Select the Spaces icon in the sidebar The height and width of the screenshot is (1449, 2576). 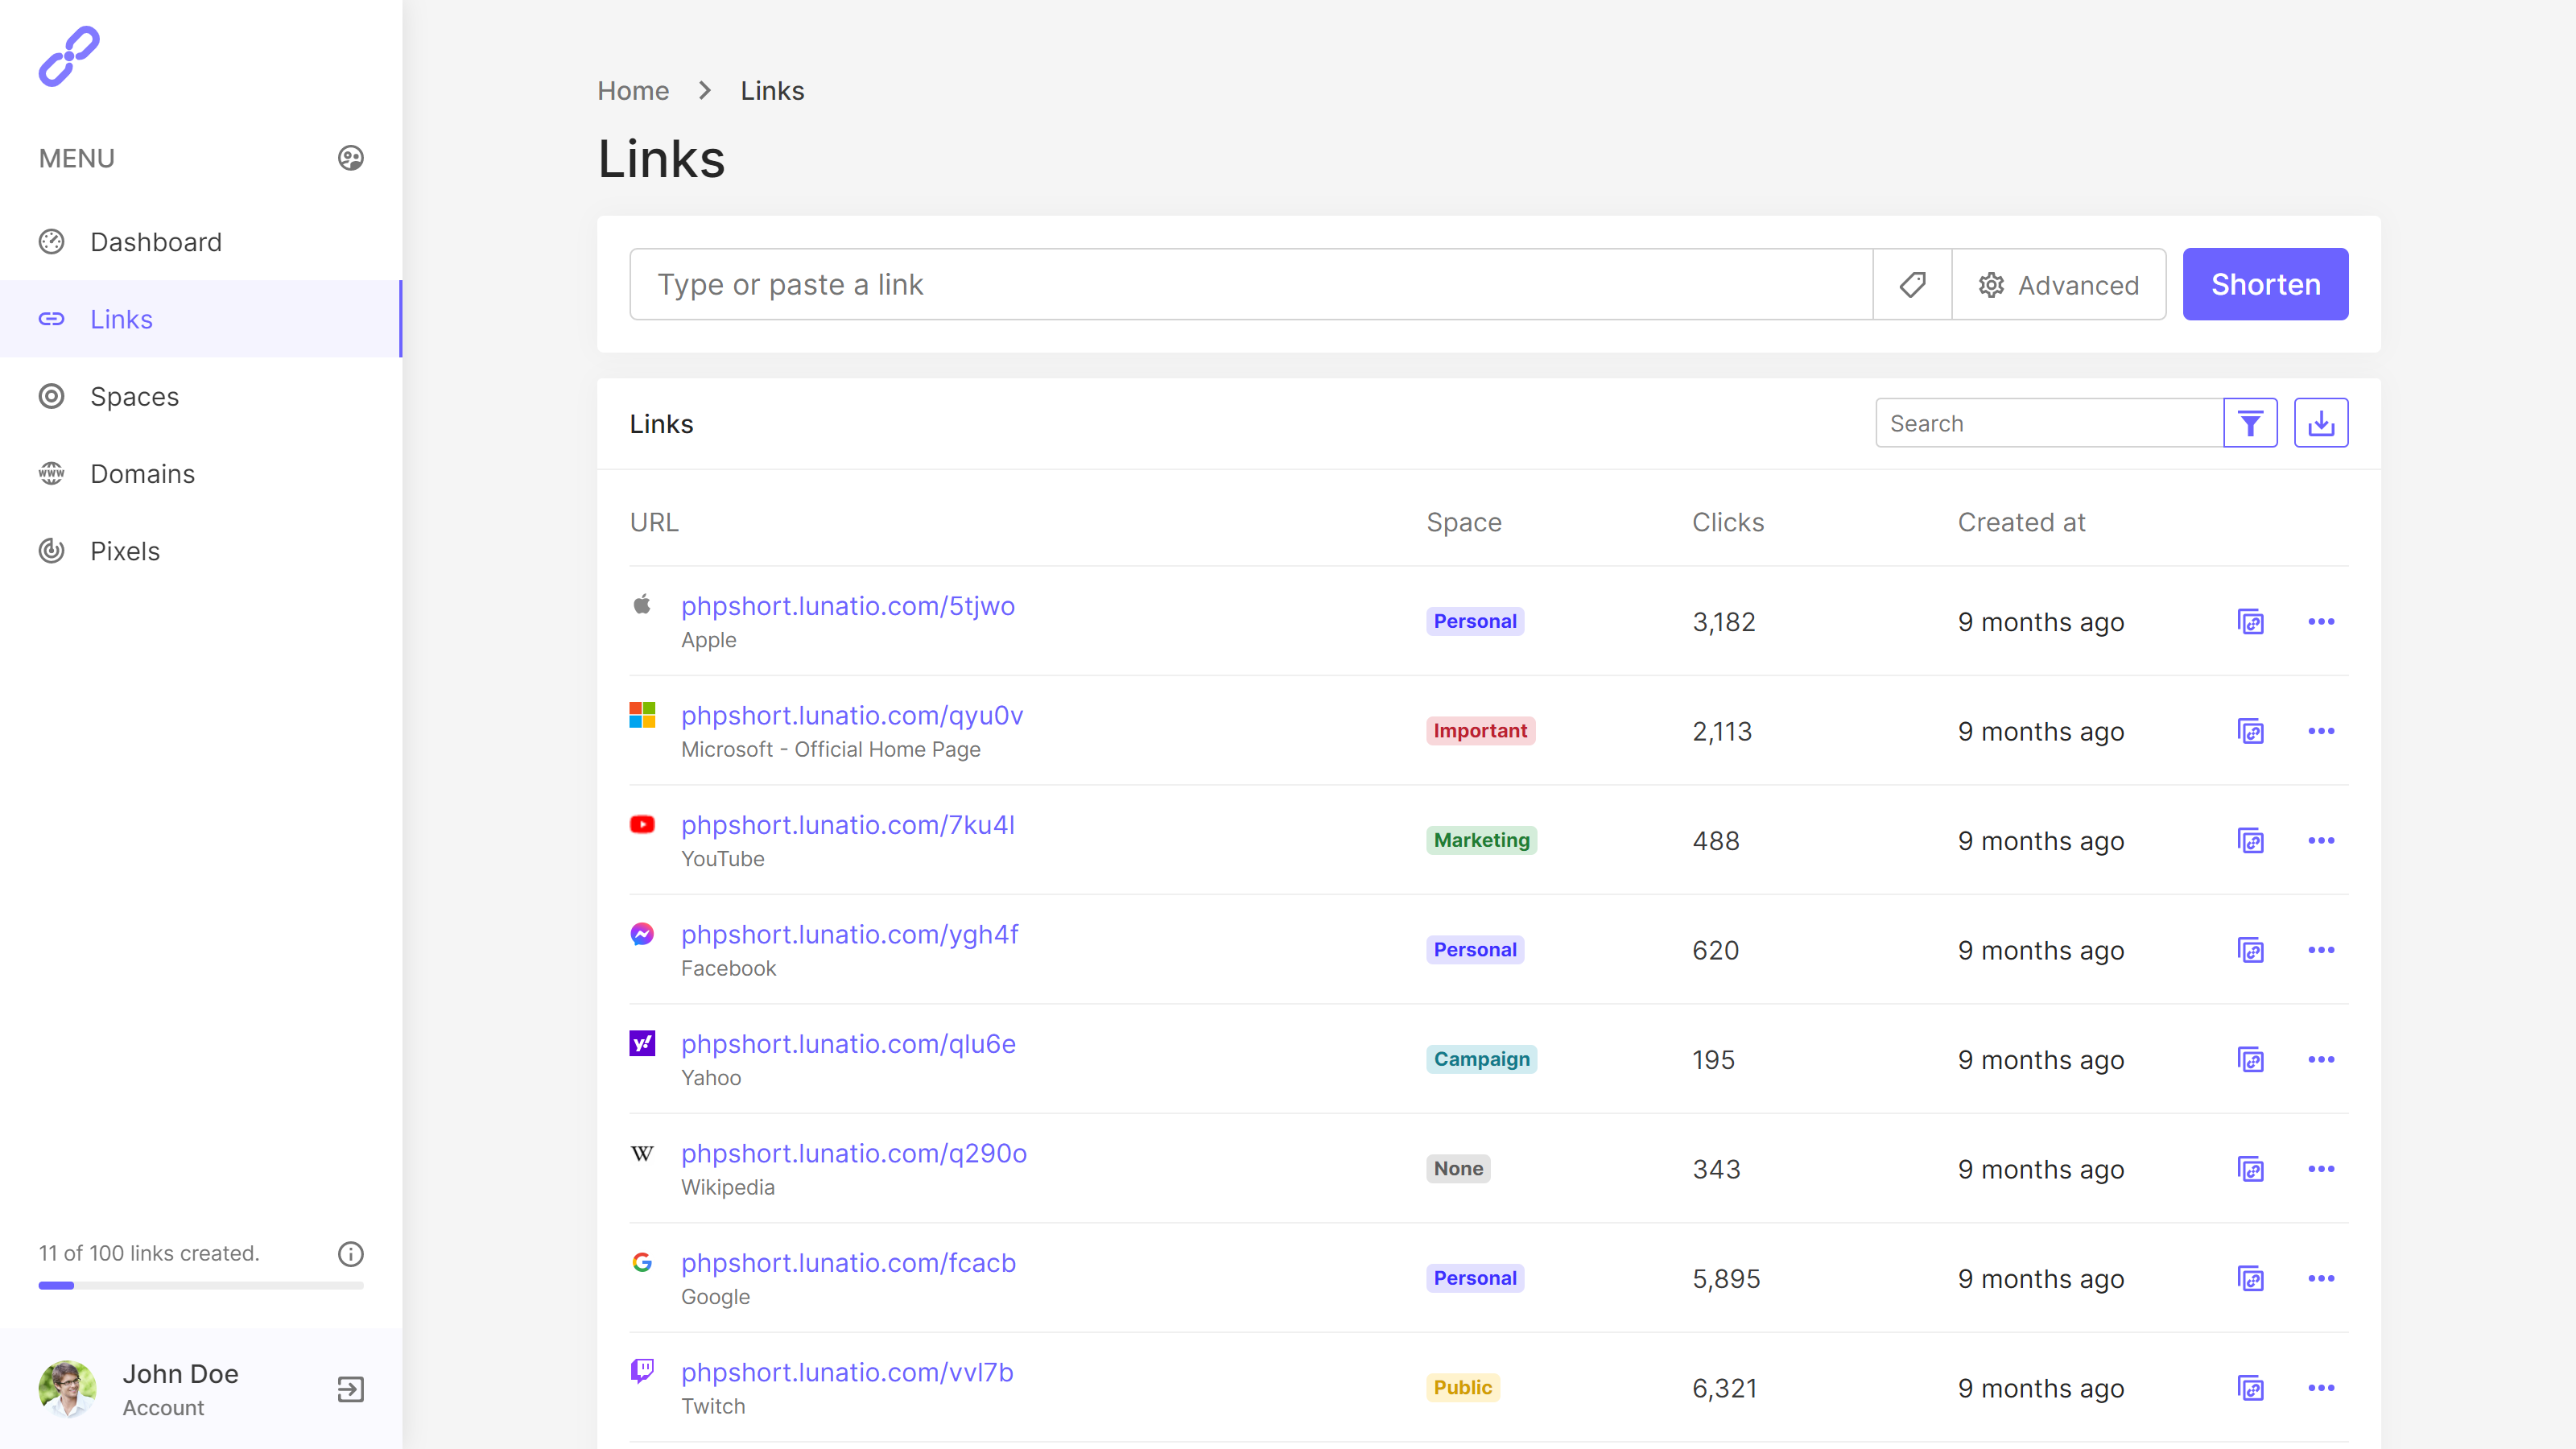[x=52, y=396]
